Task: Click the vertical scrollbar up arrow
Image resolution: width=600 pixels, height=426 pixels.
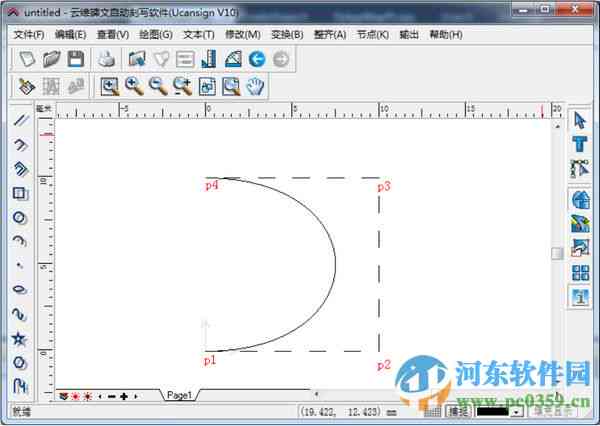Action: click(x=557, y=126)
